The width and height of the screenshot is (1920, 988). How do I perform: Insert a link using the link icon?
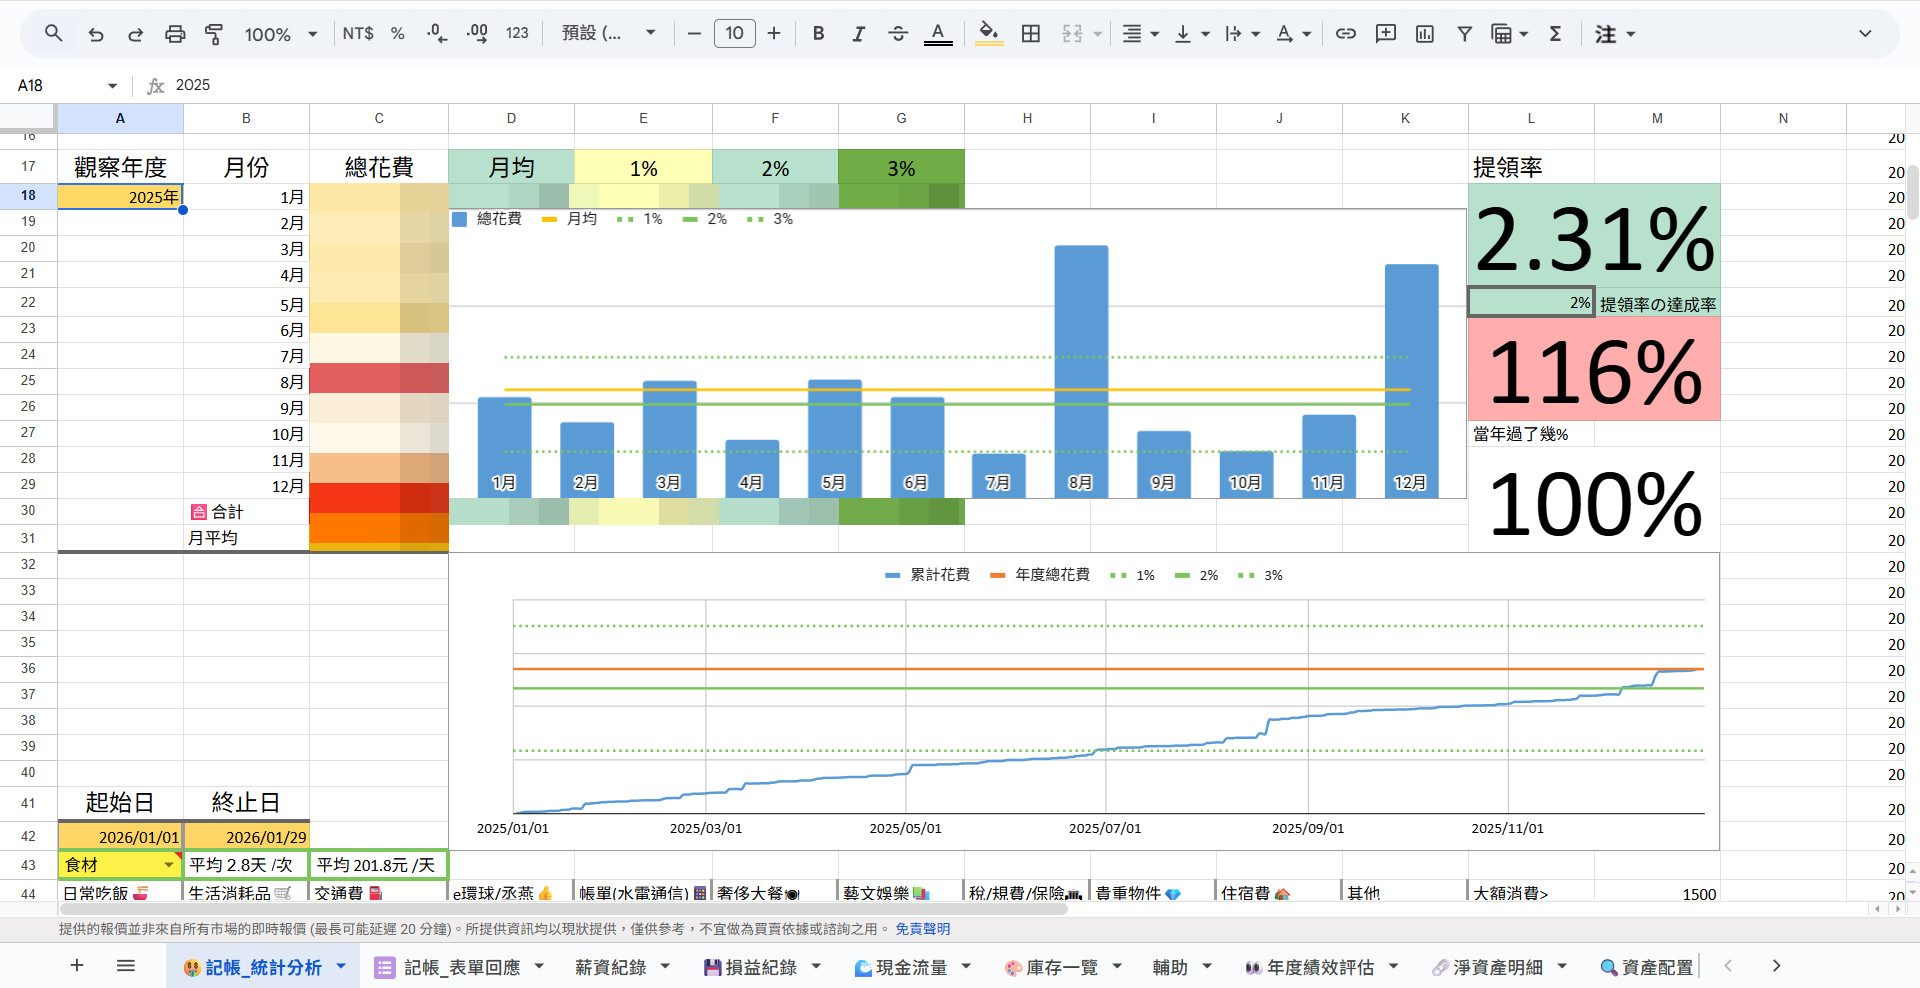tap(1346, 34)
